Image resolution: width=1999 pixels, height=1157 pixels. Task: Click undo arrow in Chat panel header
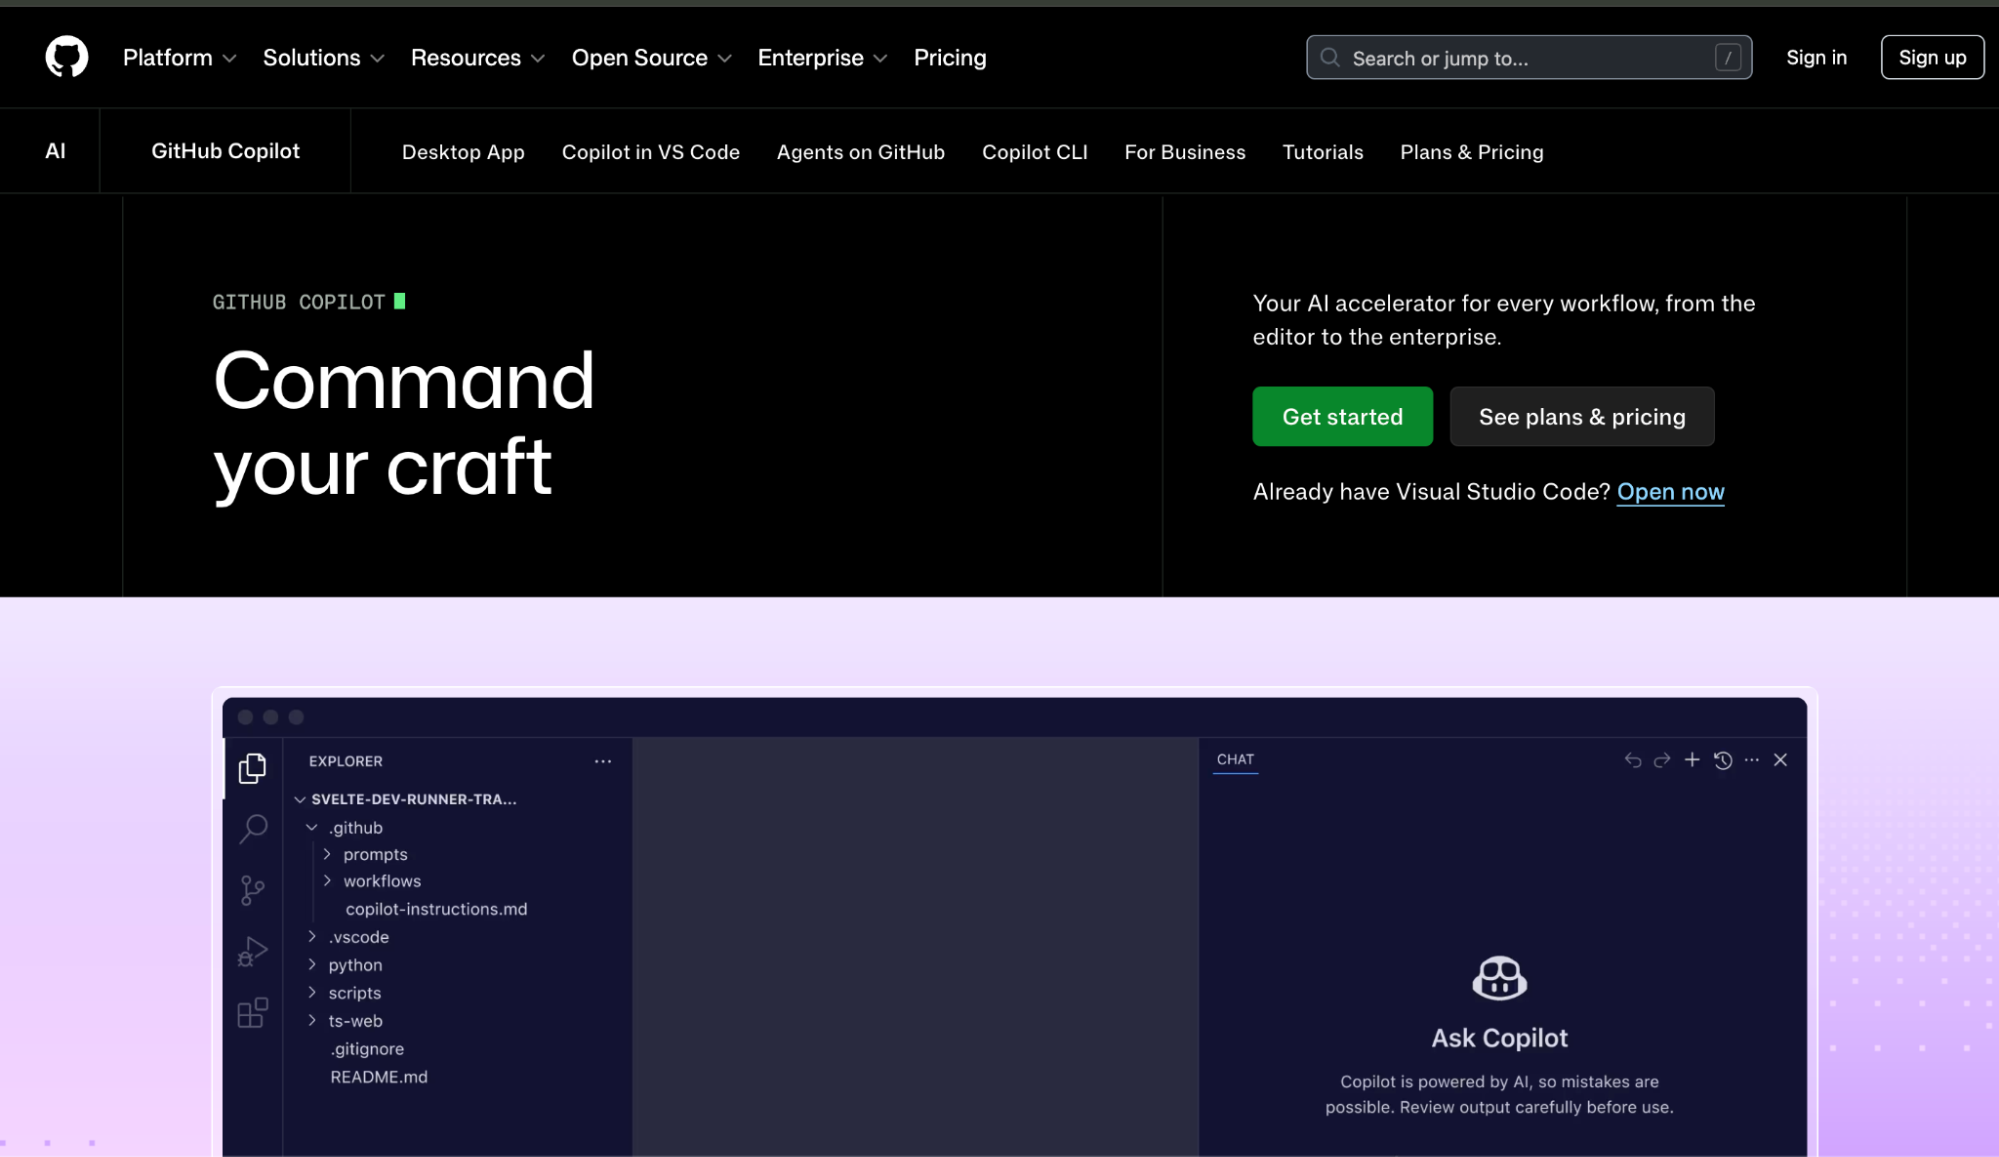pyautogui.click(x=1633, y=760)
